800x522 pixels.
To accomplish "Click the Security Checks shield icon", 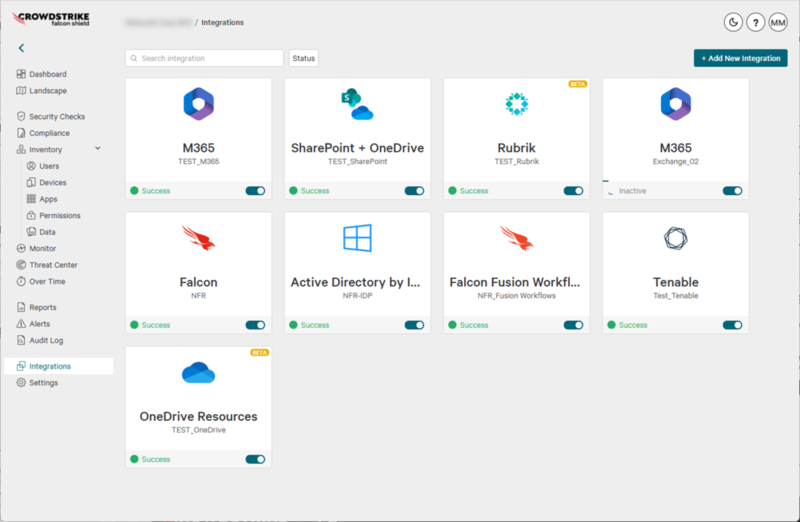I will [x=21, y=116].
